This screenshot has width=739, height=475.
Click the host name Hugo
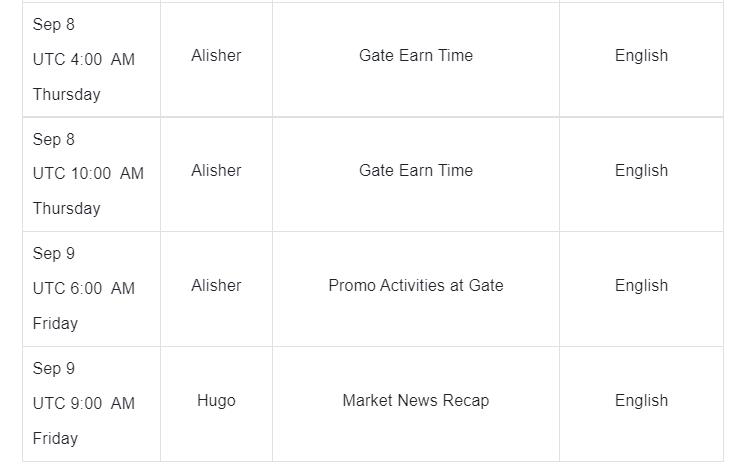pos(216,401)
